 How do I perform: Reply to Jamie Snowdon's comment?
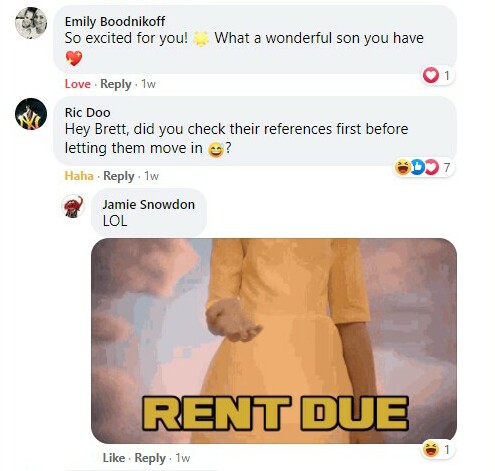150,458
